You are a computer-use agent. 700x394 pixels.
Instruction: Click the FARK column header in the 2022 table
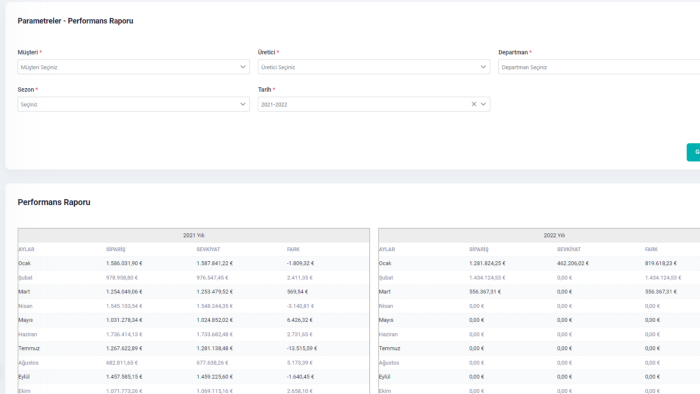coord(651,249)
